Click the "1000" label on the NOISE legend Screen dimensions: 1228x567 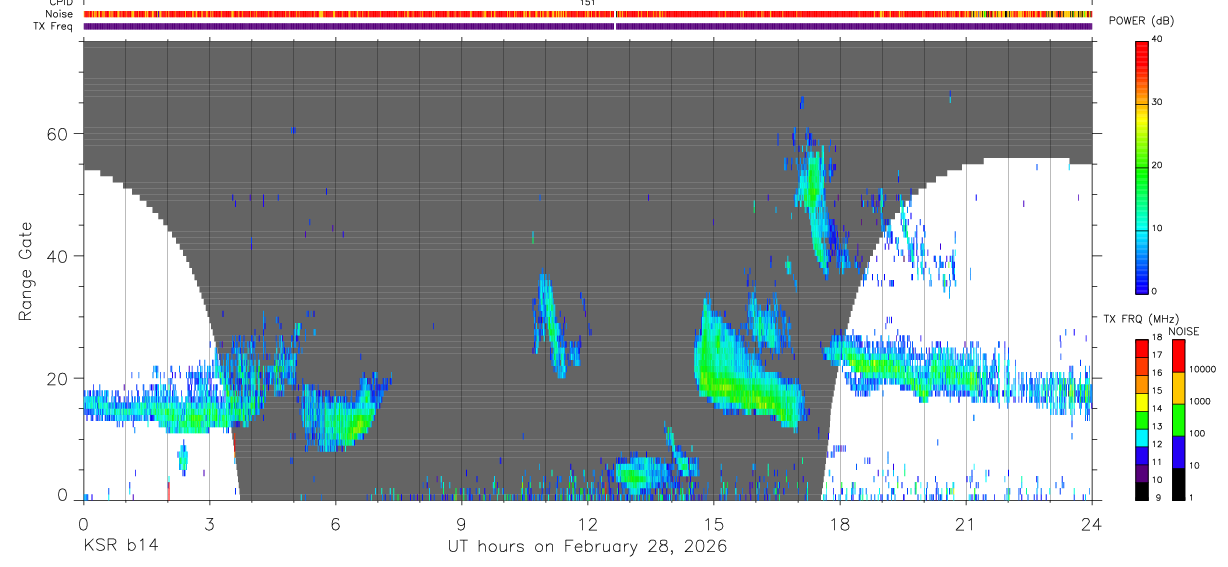[1198, 401]
